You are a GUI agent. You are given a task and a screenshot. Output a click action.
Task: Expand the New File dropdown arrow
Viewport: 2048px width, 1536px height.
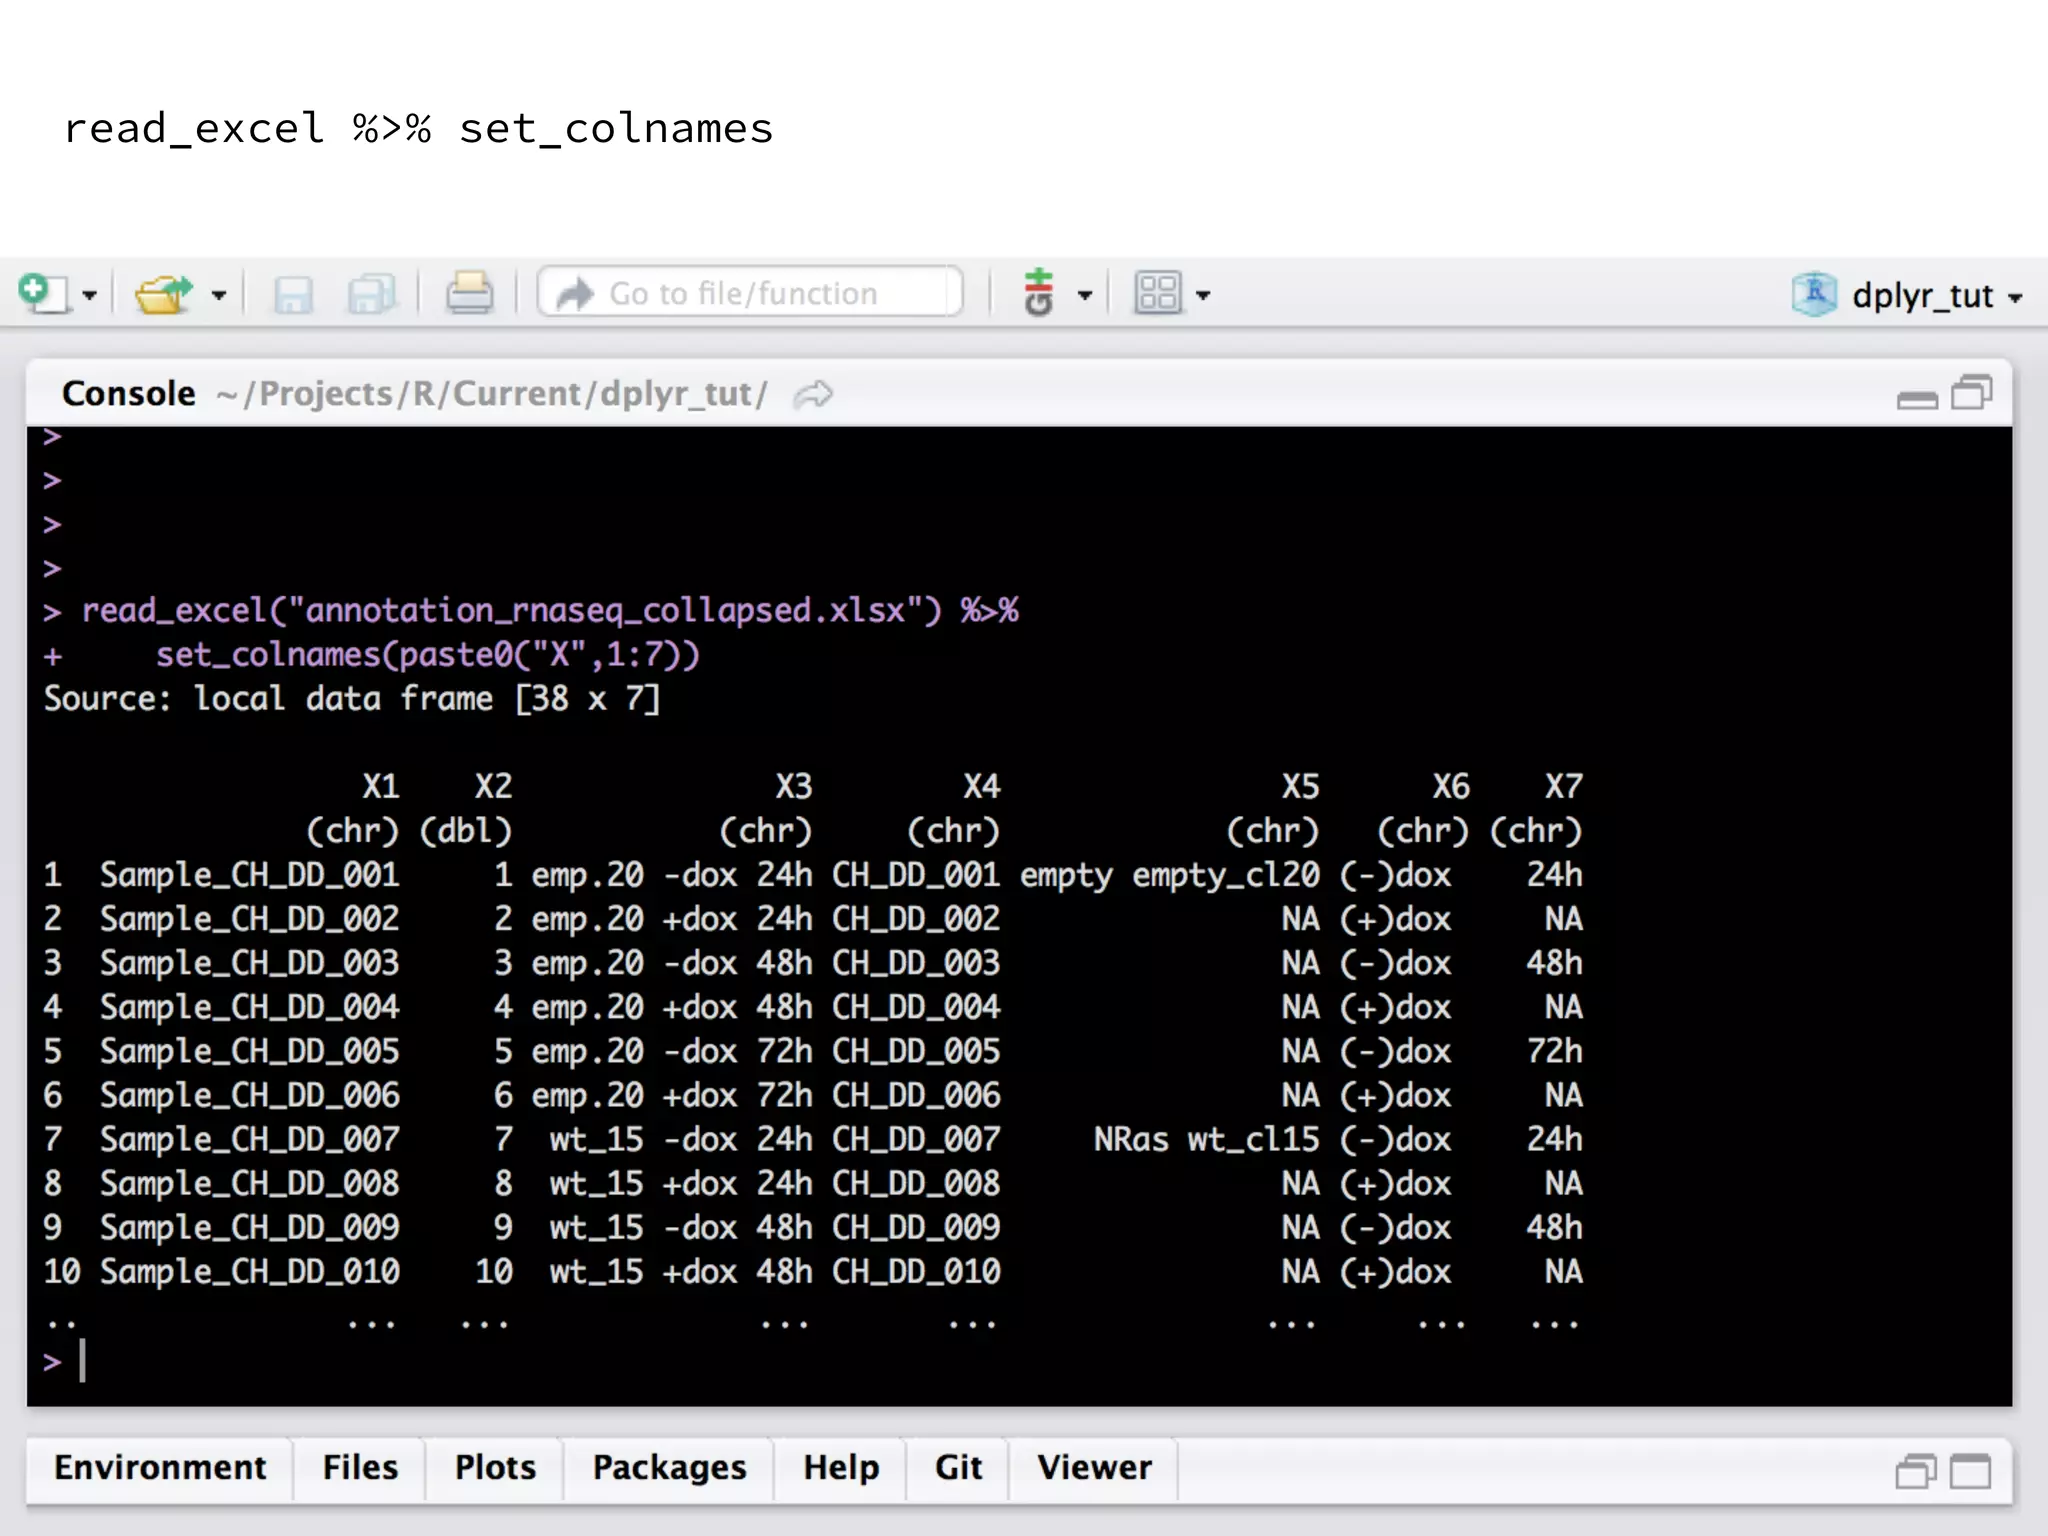click(x=89, y=295)
